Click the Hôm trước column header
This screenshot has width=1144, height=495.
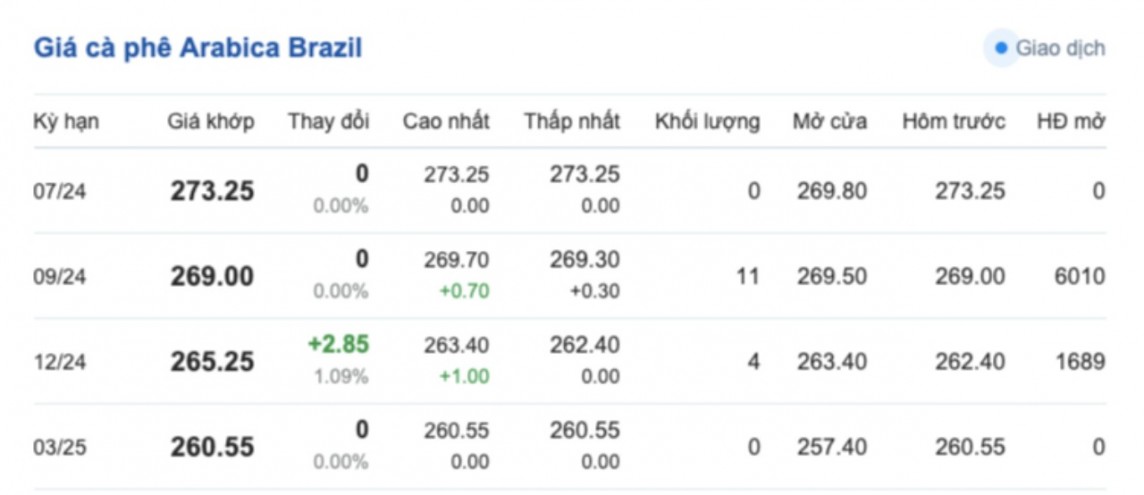953,122
